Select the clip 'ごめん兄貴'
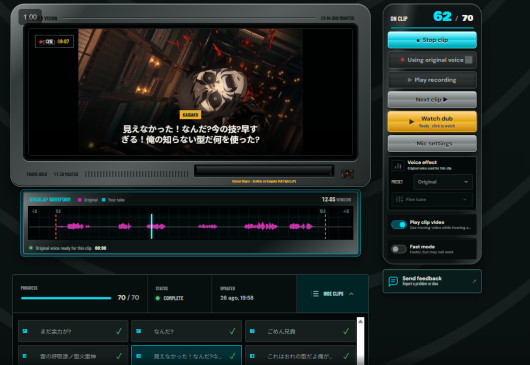The height and width of the screenshot is (365, 530). [x=300, y=331]
